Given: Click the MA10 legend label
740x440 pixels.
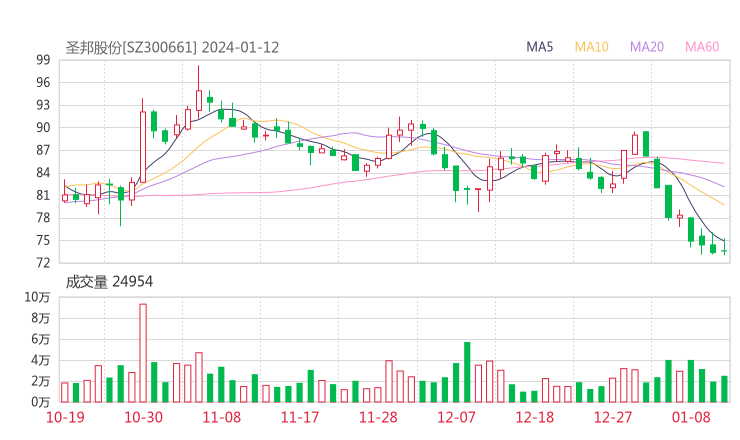Looking at the screenshot, I should tap(591, 47).
